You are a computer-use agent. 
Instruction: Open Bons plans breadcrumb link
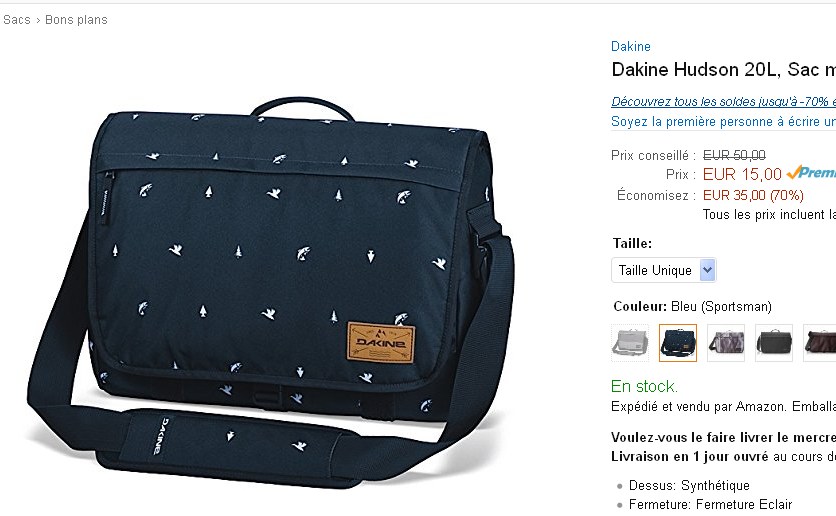tap(76, 20)
